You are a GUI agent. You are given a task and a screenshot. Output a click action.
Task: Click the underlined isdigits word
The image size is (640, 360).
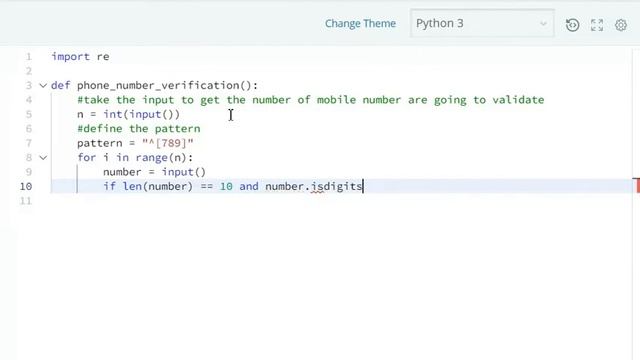pos(336,187)
